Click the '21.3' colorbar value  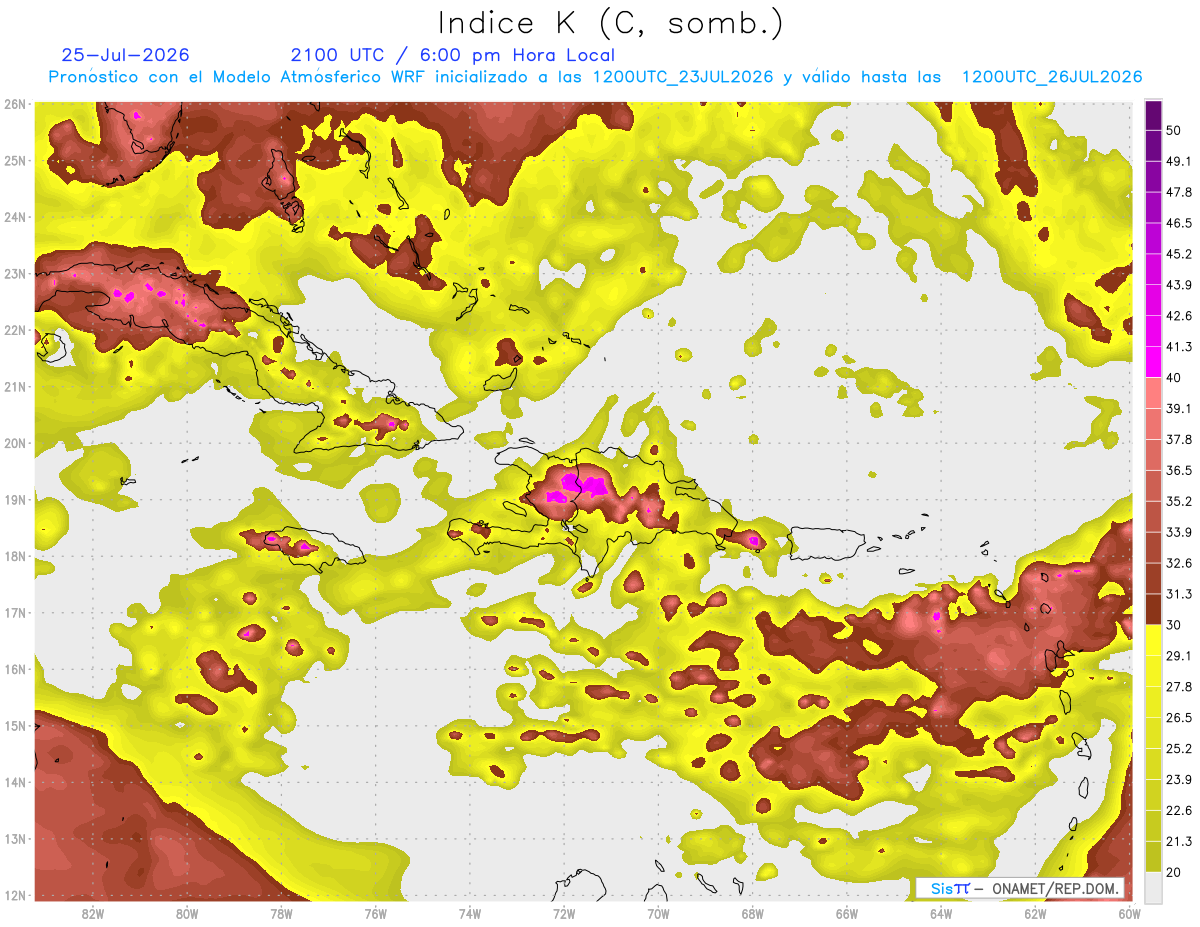click(x=1179, y=841)
